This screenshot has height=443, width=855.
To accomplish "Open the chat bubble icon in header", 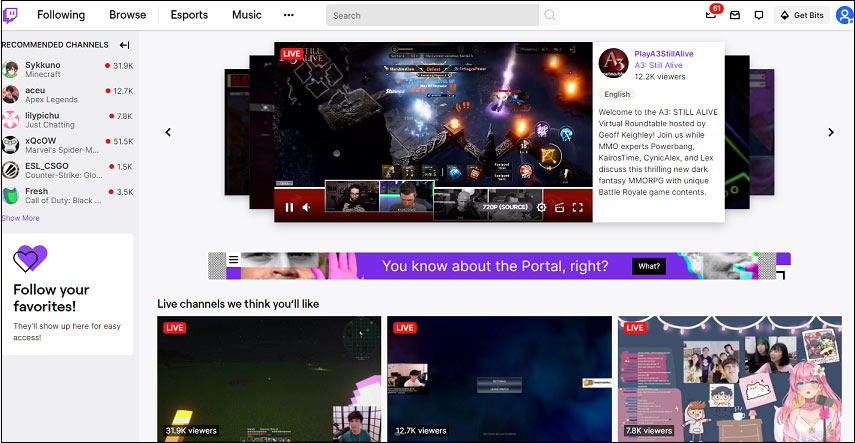I will (x=758, y=15).
